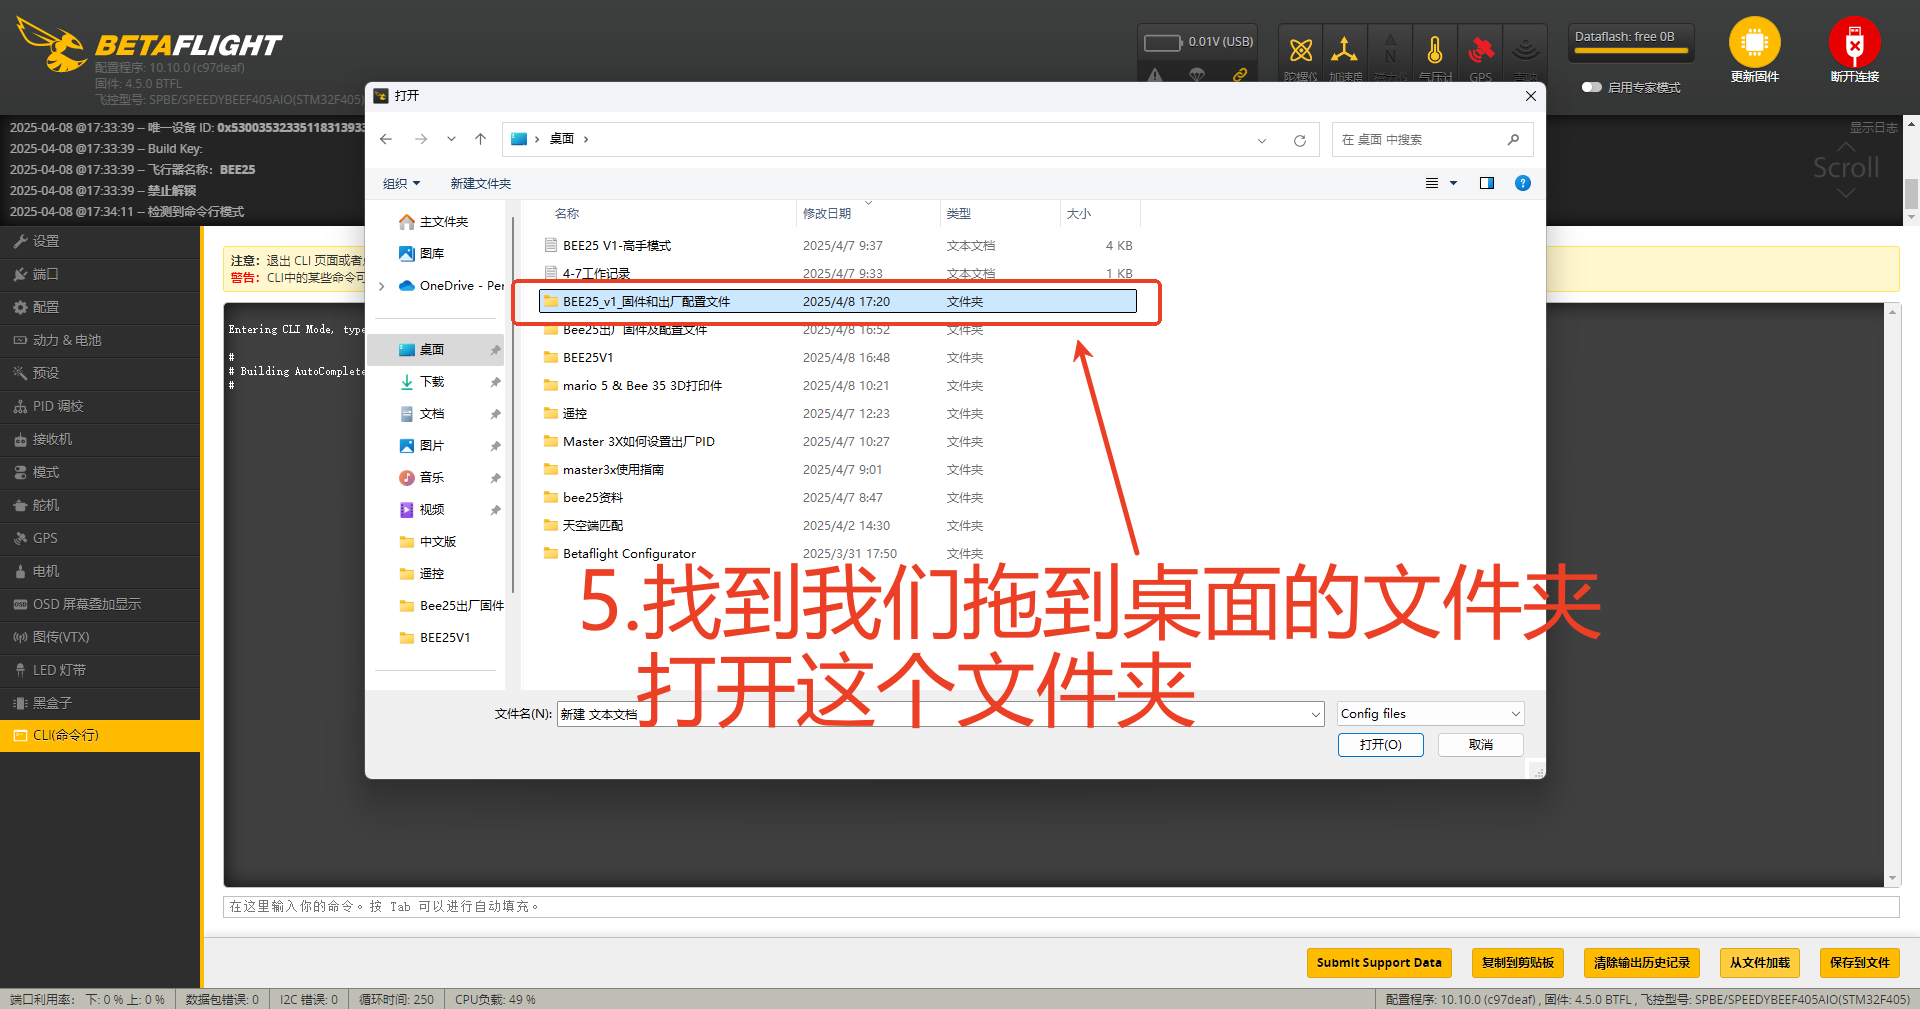The height and width of the screenshot is (1009, 1920).
Task: Click the 取消 cancel button
Action: 1480,745
